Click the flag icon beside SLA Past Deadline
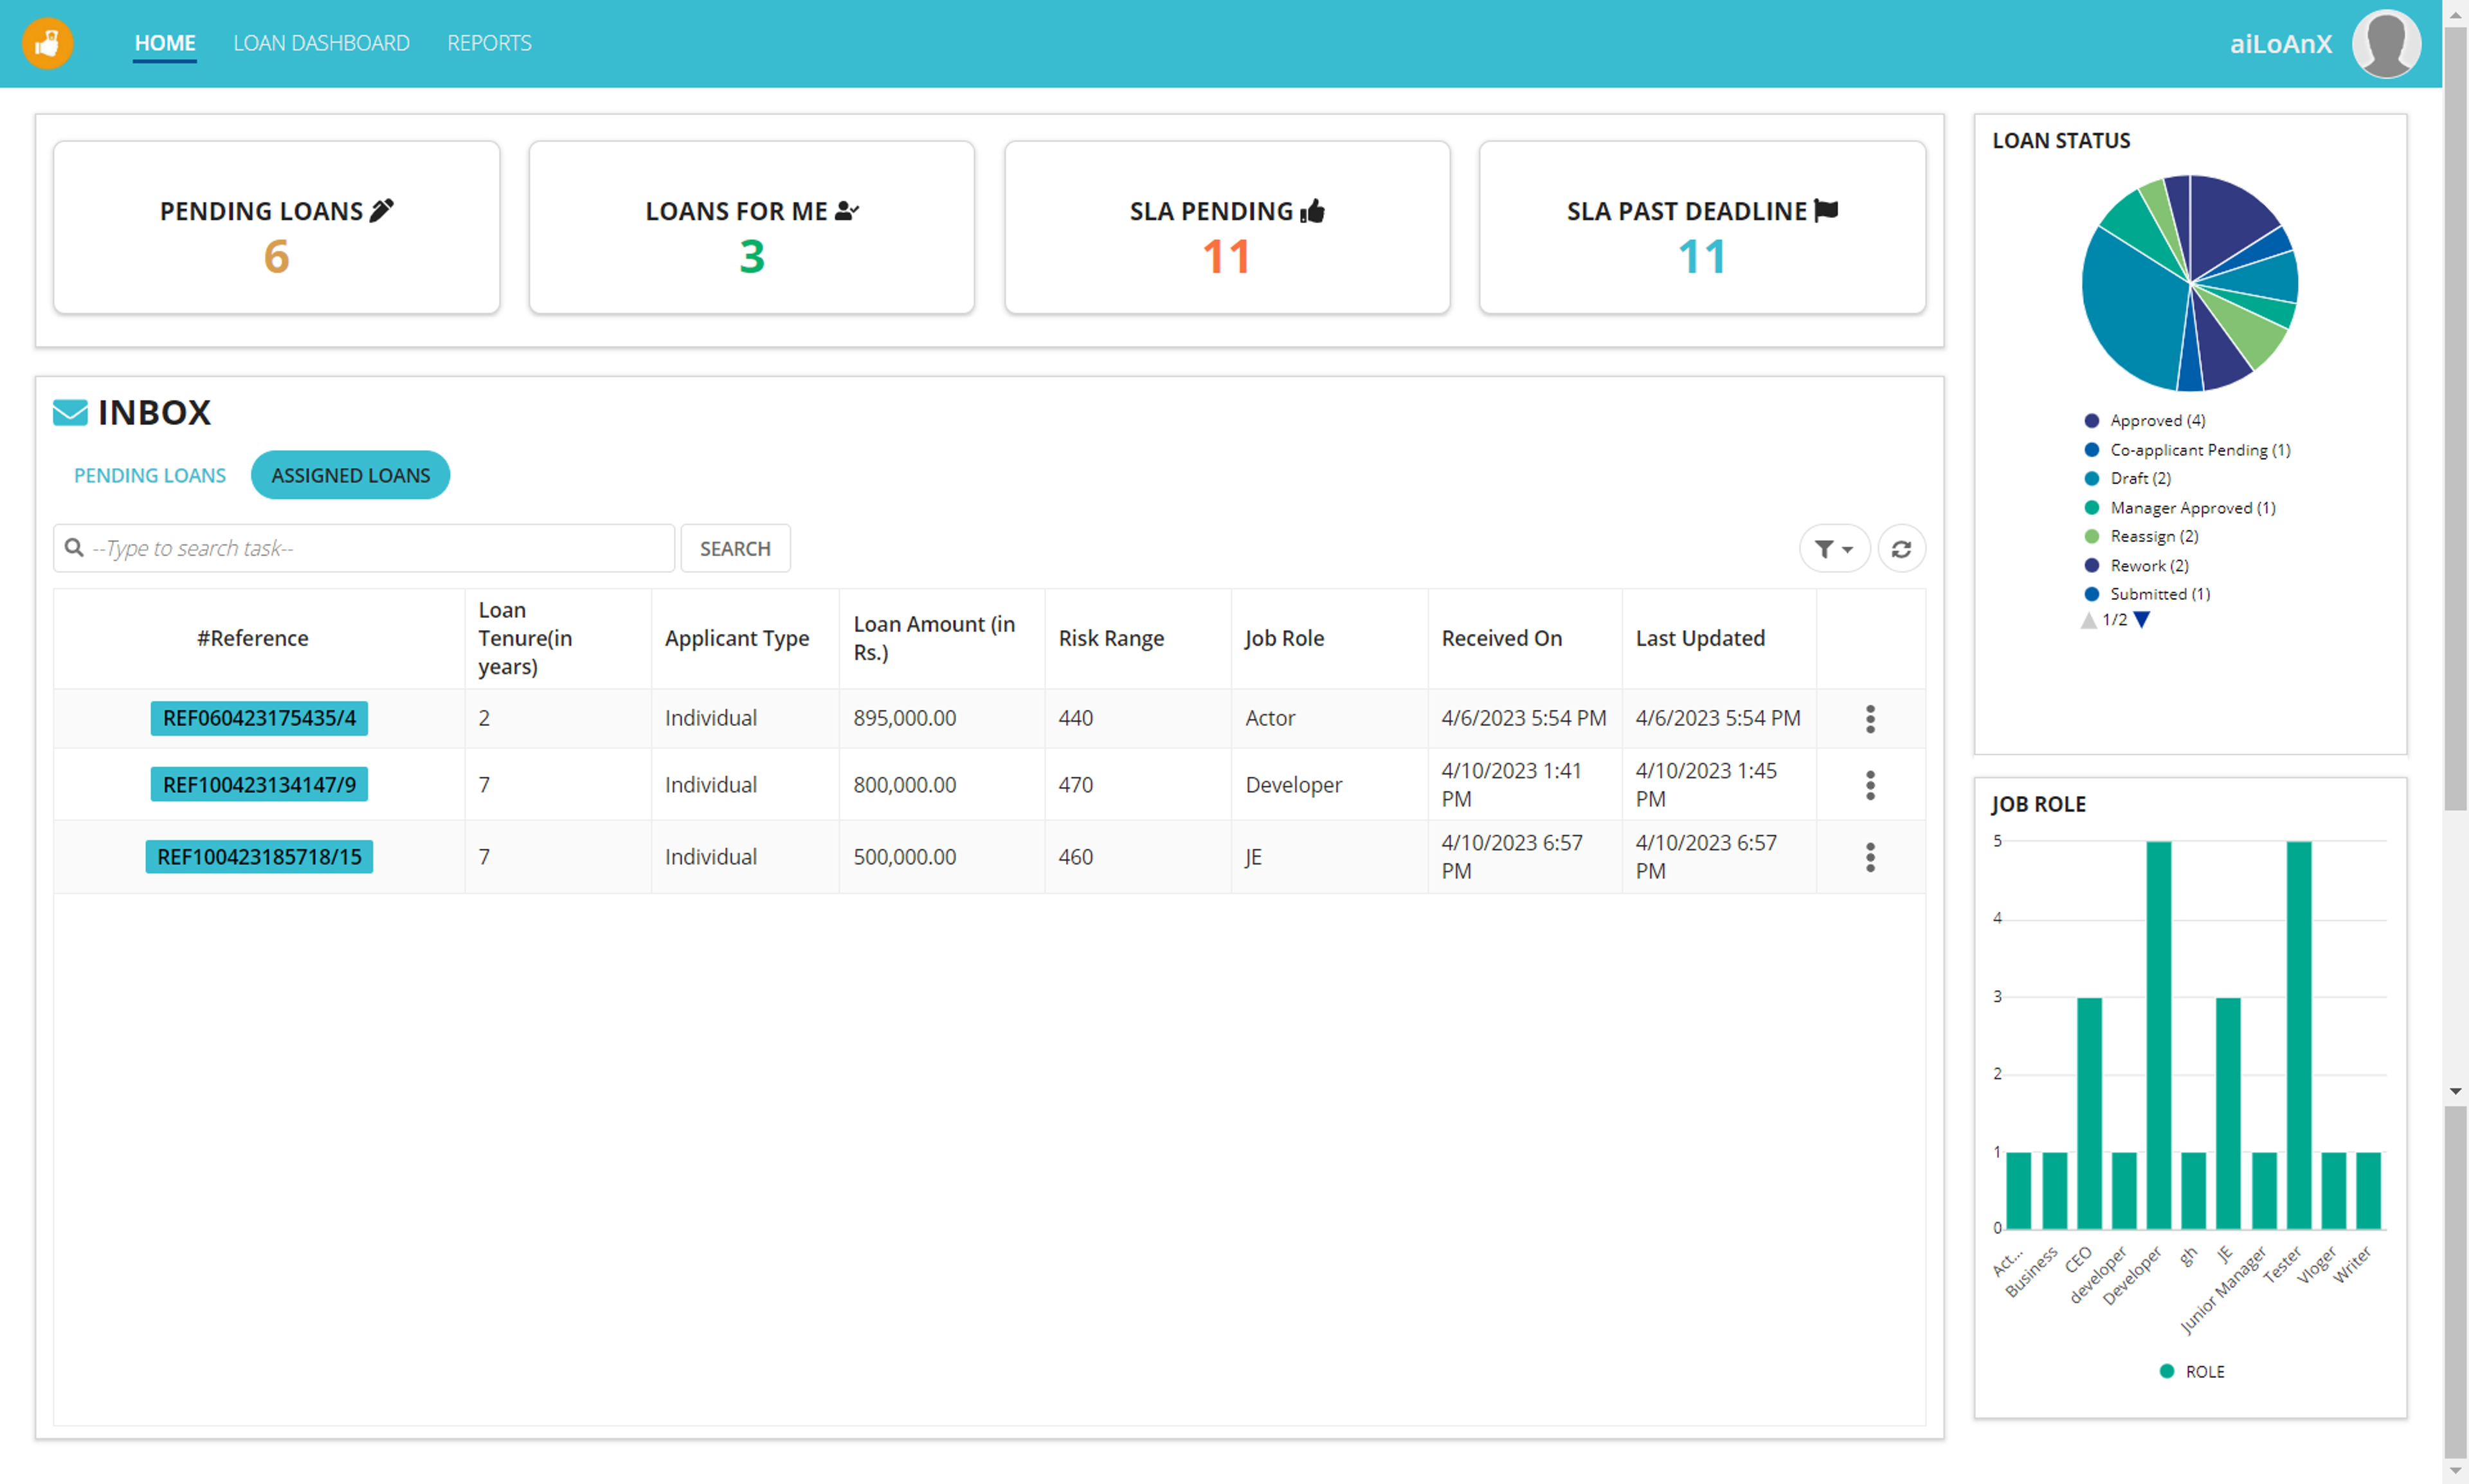2469x1484 pixels. (x=1826, y=210)
